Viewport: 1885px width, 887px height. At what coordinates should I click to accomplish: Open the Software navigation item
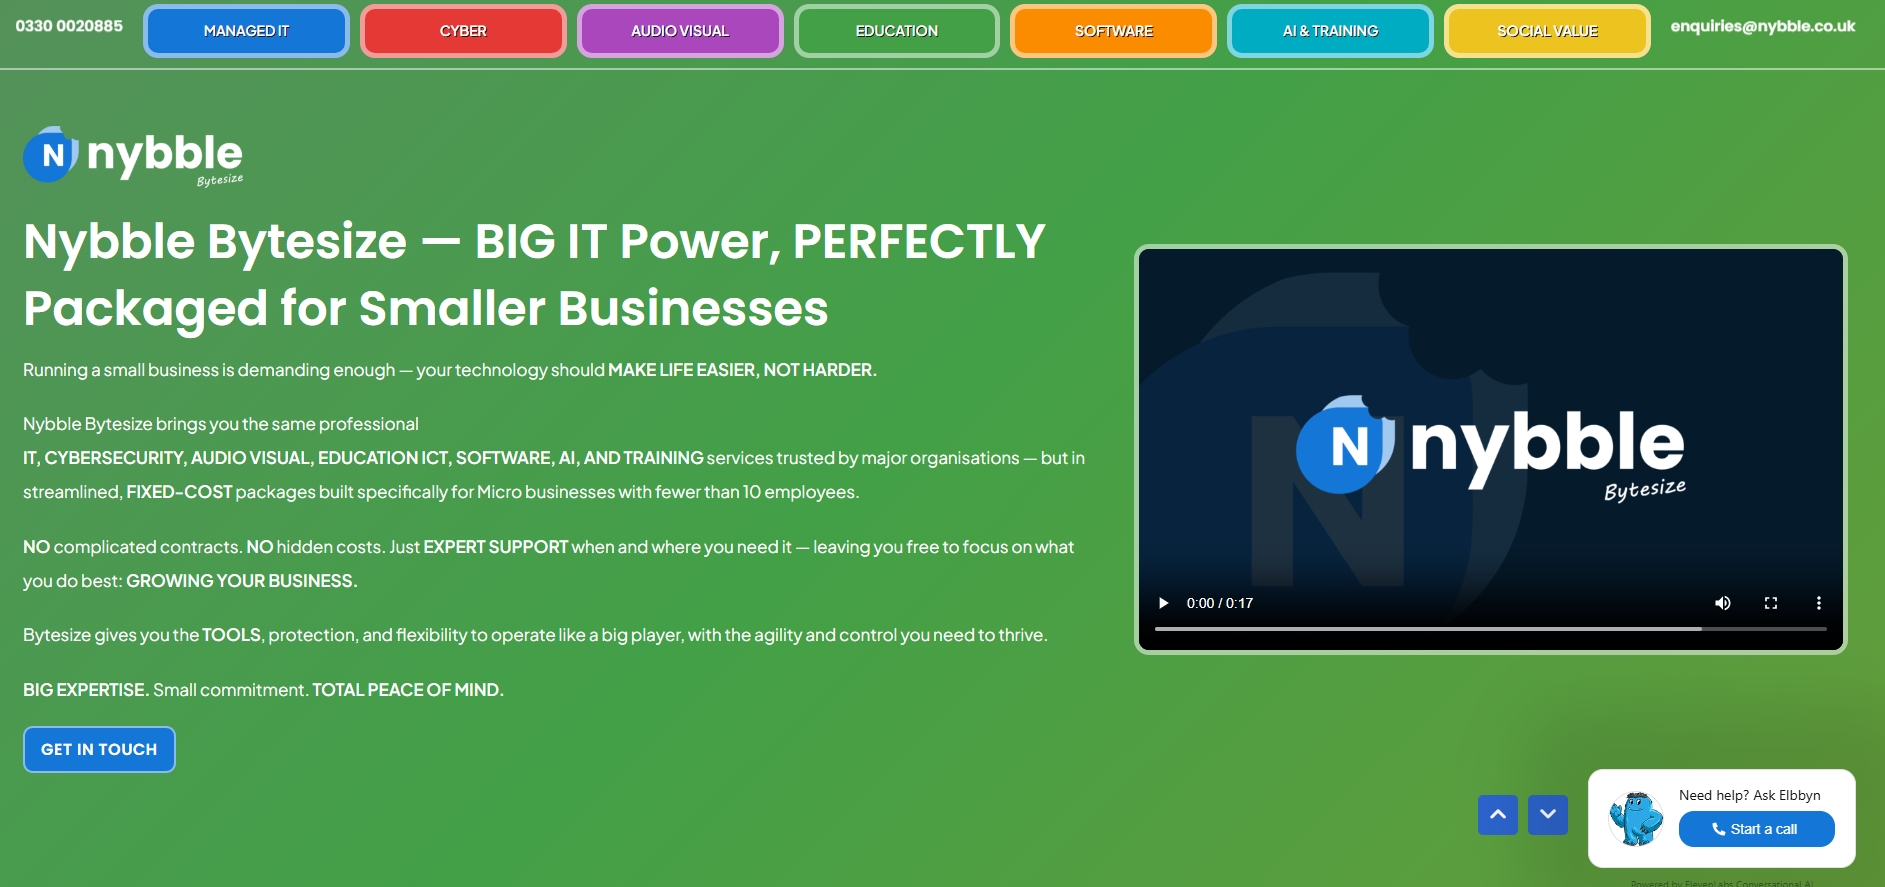[x=1113, y=31]
